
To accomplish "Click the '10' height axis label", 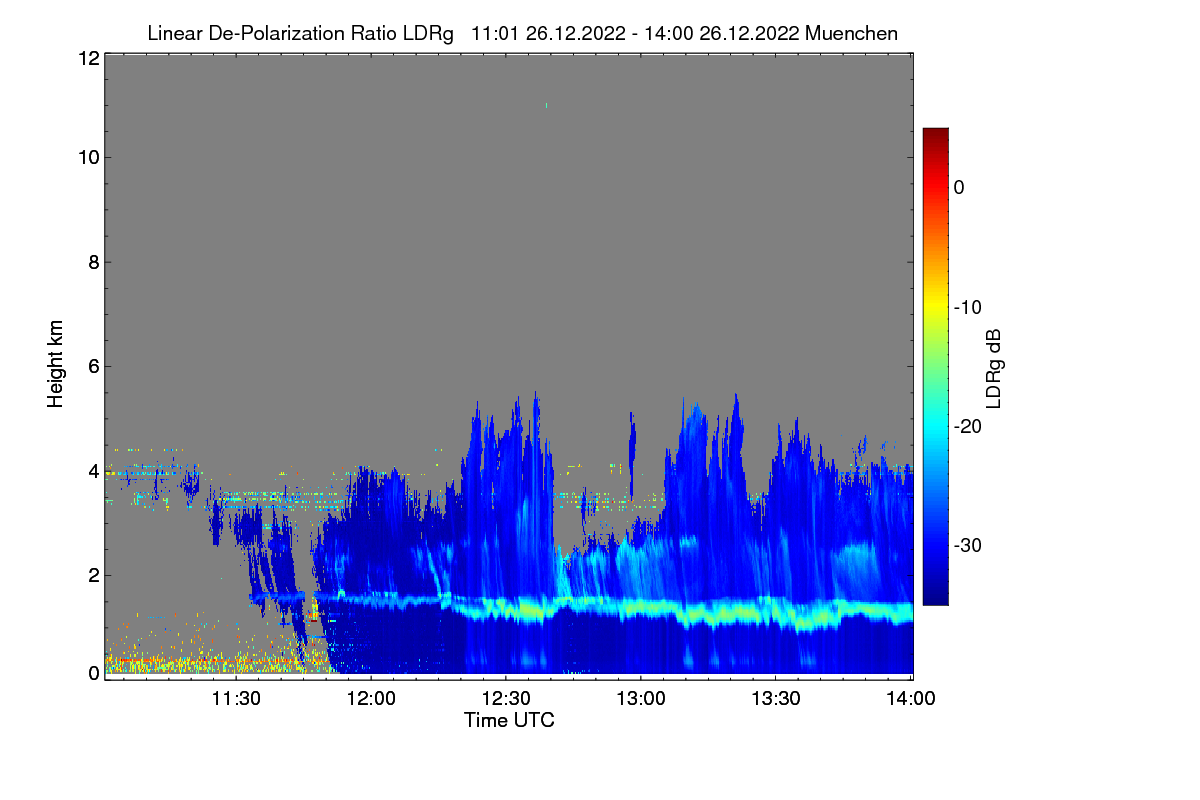I will [87, 158].
